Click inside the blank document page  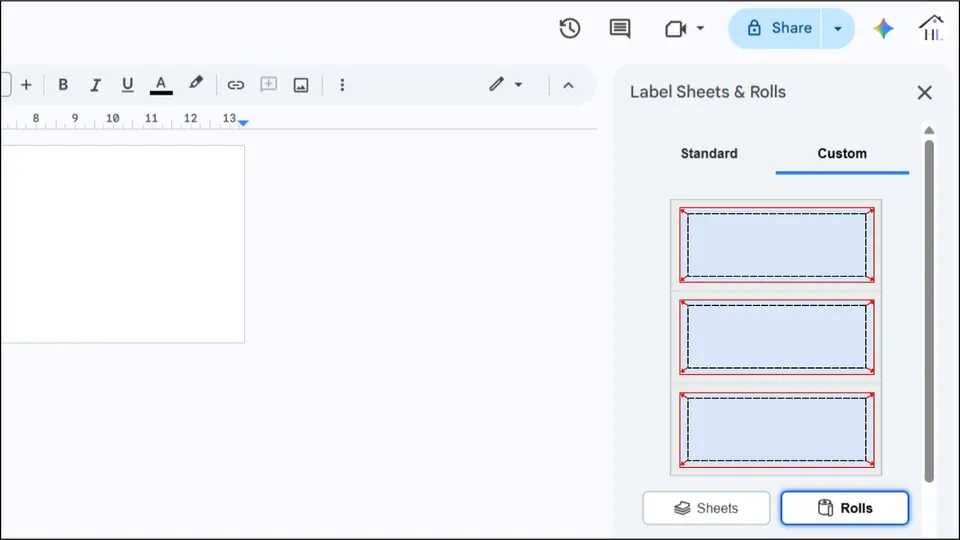[x=122, y=244]
